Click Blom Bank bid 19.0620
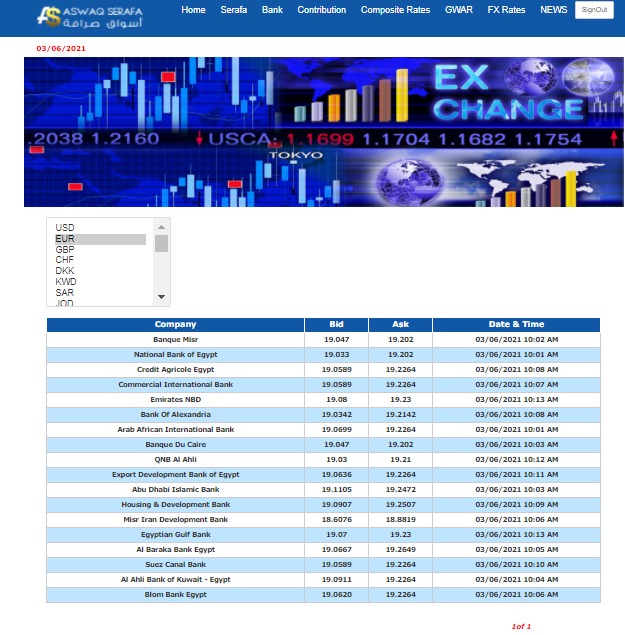This screenshot has width=625, height=635. (x=336, y=594)
